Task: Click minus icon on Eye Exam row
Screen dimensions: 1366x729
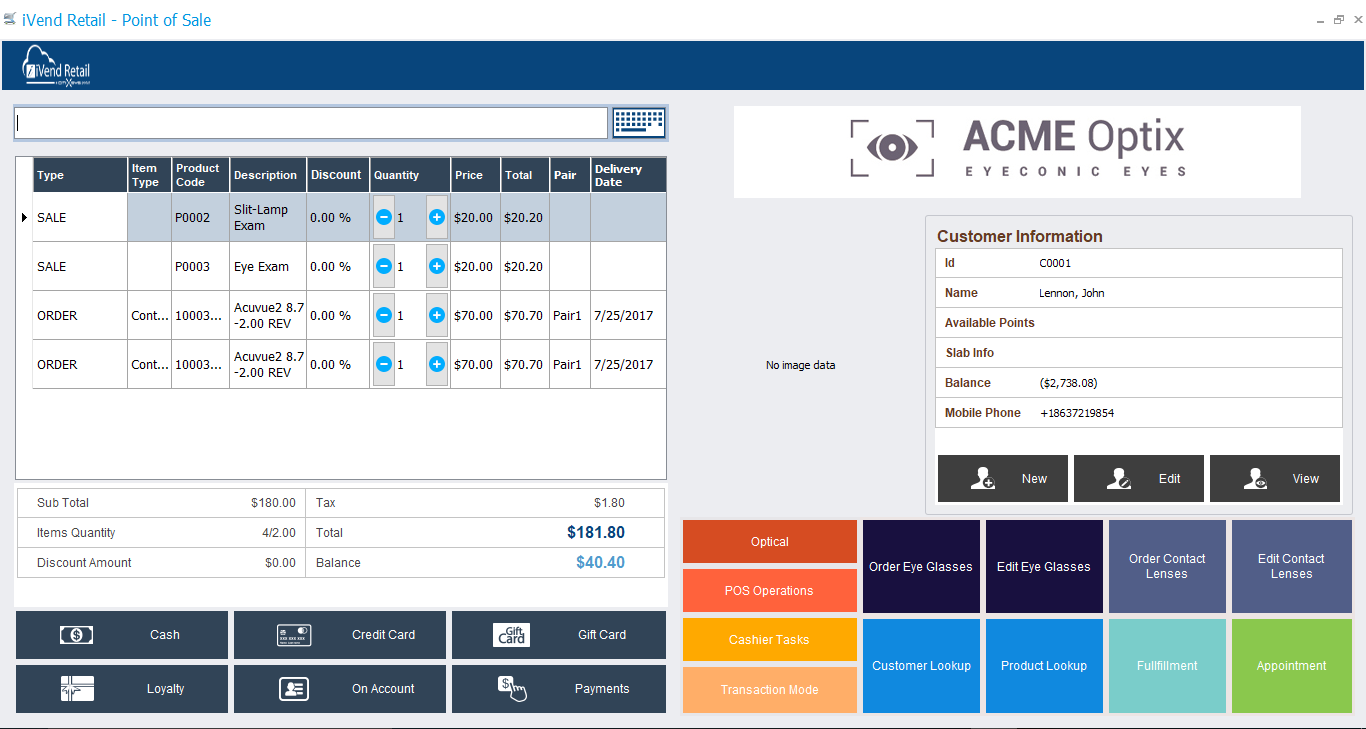Action: click(x=384, y=266)
